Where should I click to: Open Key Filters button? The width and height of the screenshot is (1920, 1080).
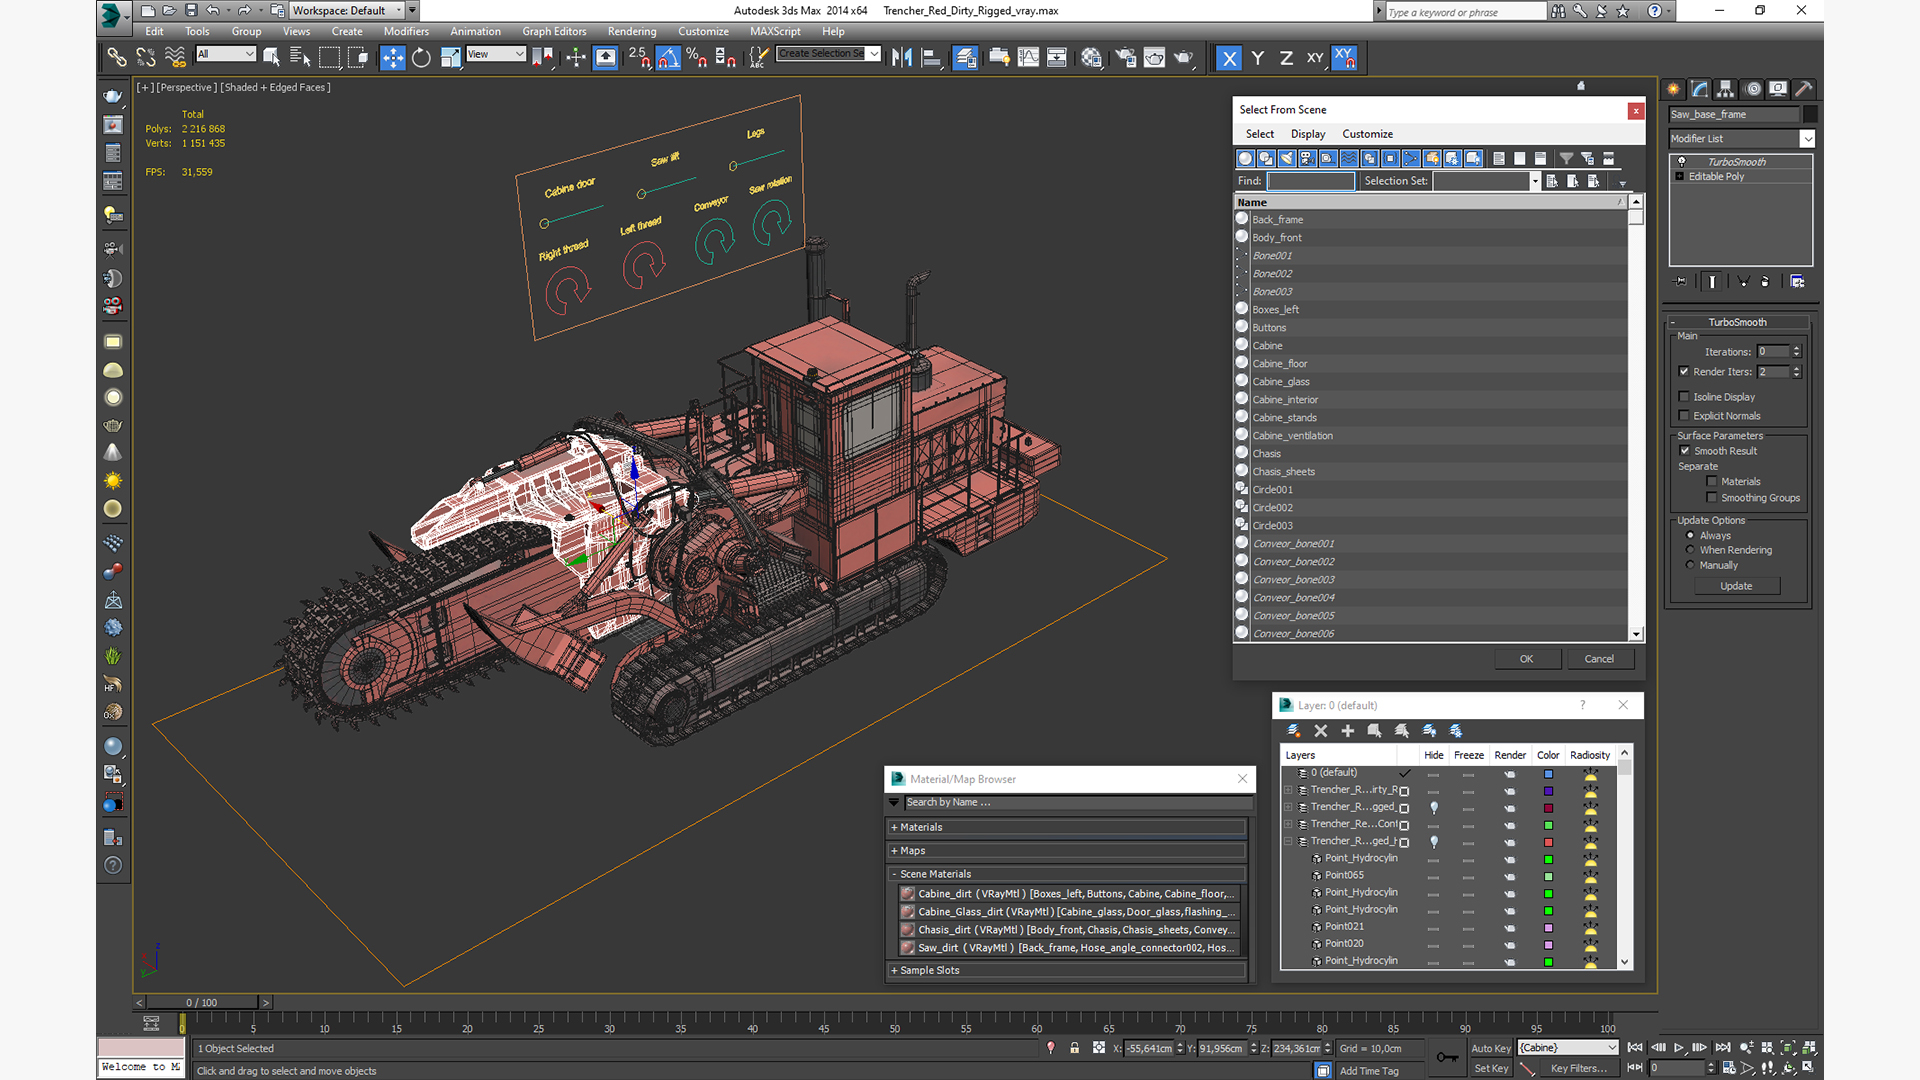1578,1069
